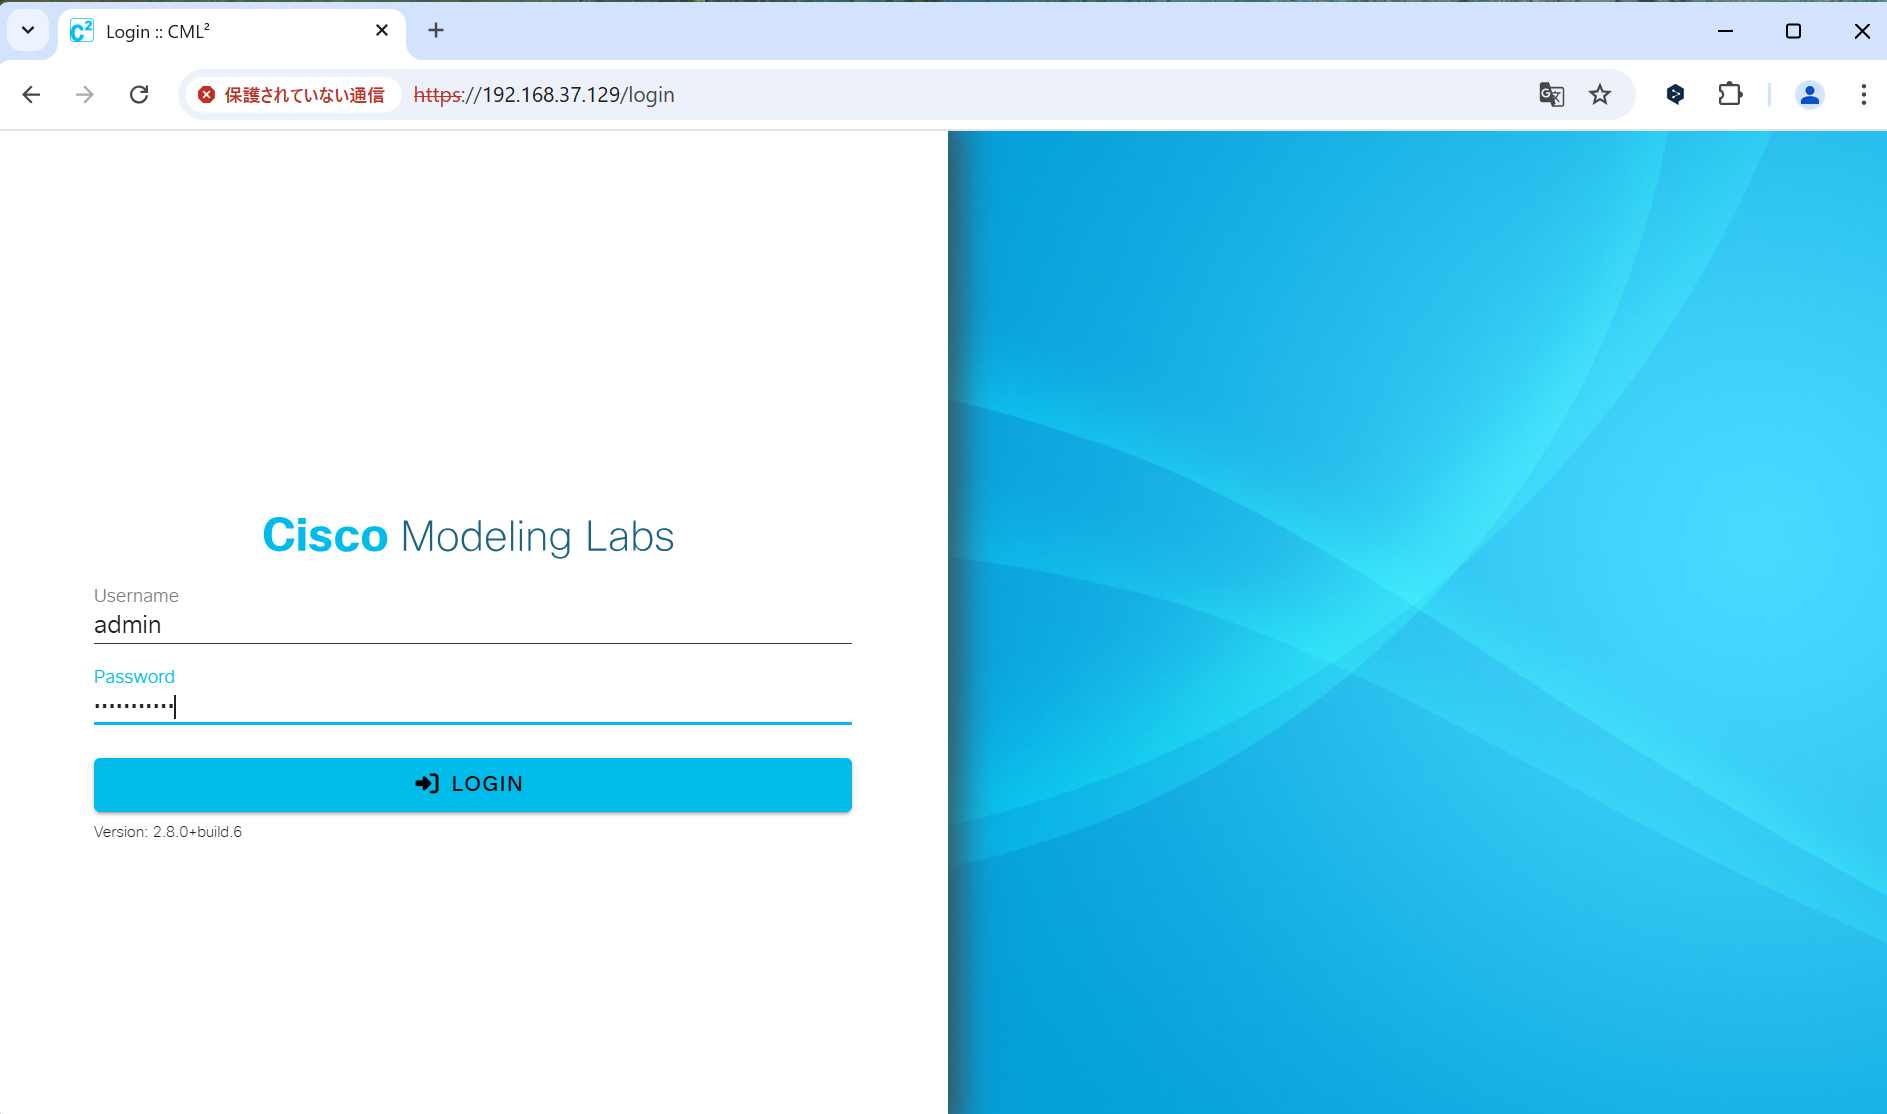Open the dark hexagon extension icon
The height and width of the screenshot is (1114, 1887).
point(1676,95)
